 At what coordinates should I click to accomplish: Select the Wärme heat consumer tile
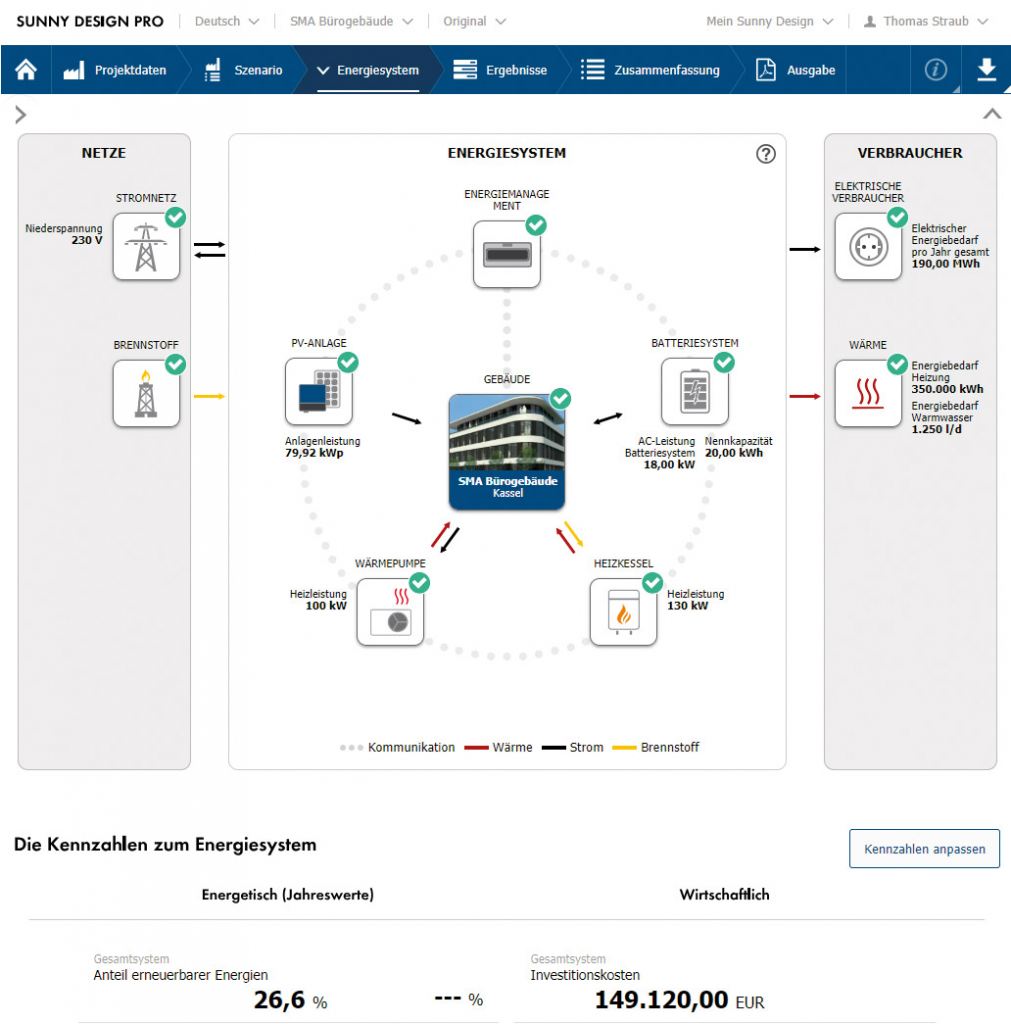tap(868, 394)
